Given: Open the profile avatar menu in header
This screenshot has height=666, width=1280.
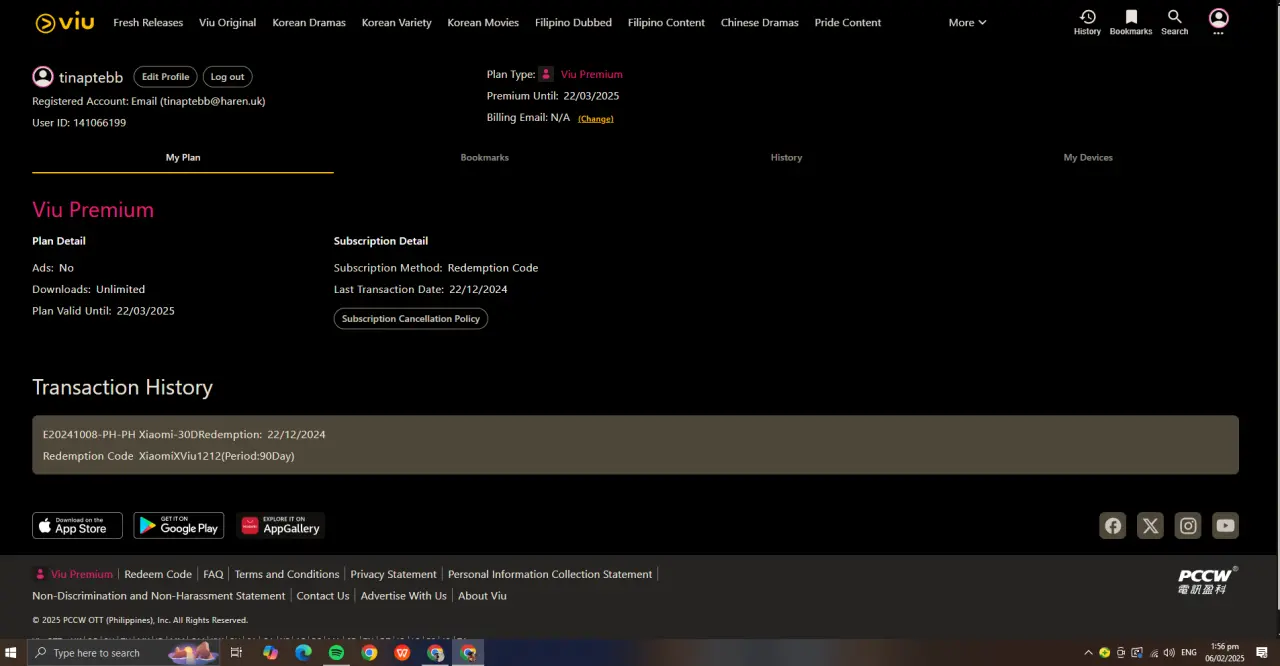Looking at the screenshot, I should (1218, 22).
